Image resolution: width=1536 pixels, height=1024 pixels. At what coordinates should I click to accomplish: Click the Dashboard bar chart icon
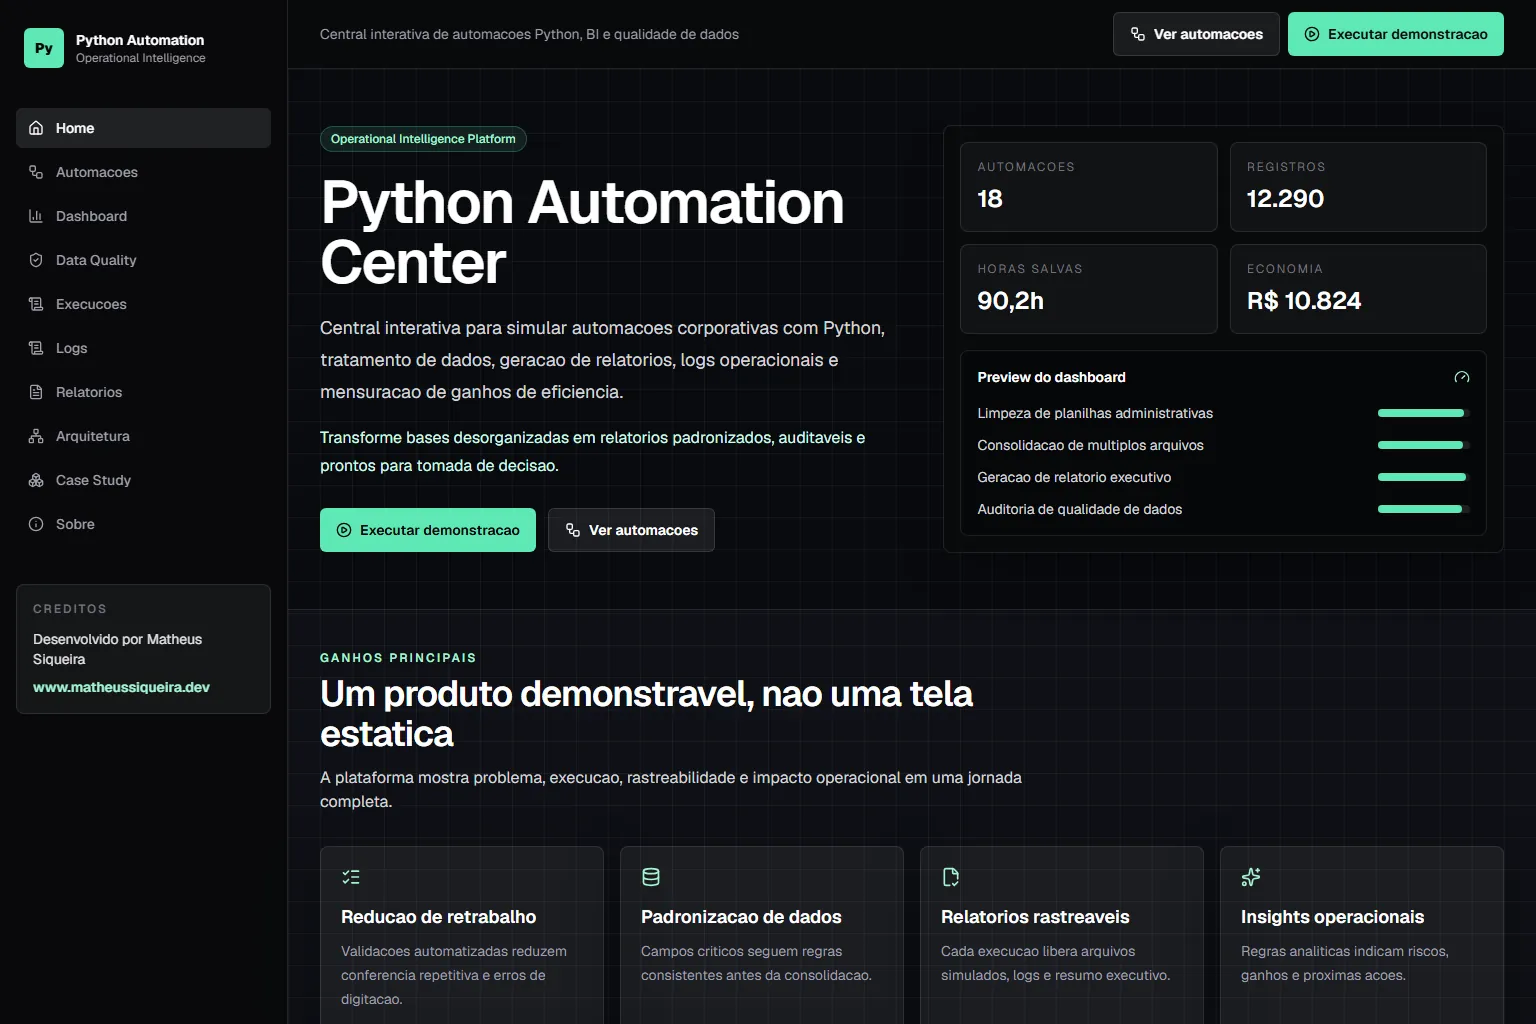tap(36, 216)
